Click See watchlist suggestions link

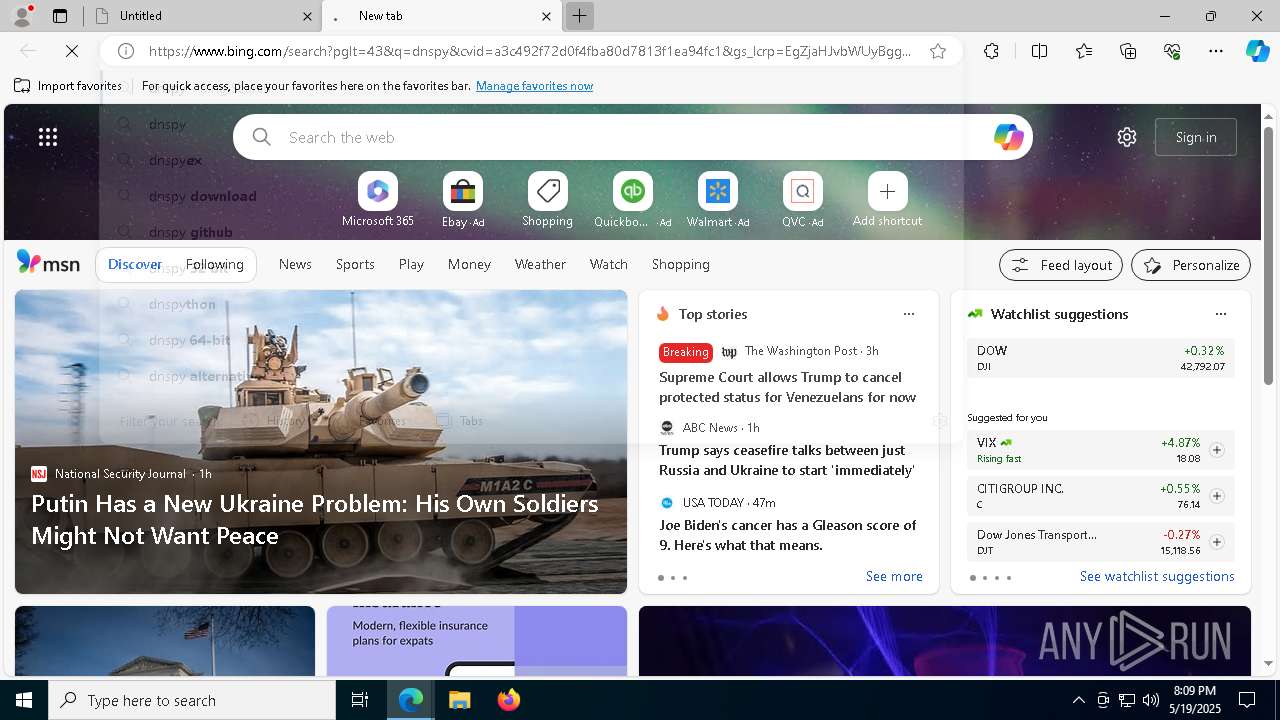(1157, 576)
